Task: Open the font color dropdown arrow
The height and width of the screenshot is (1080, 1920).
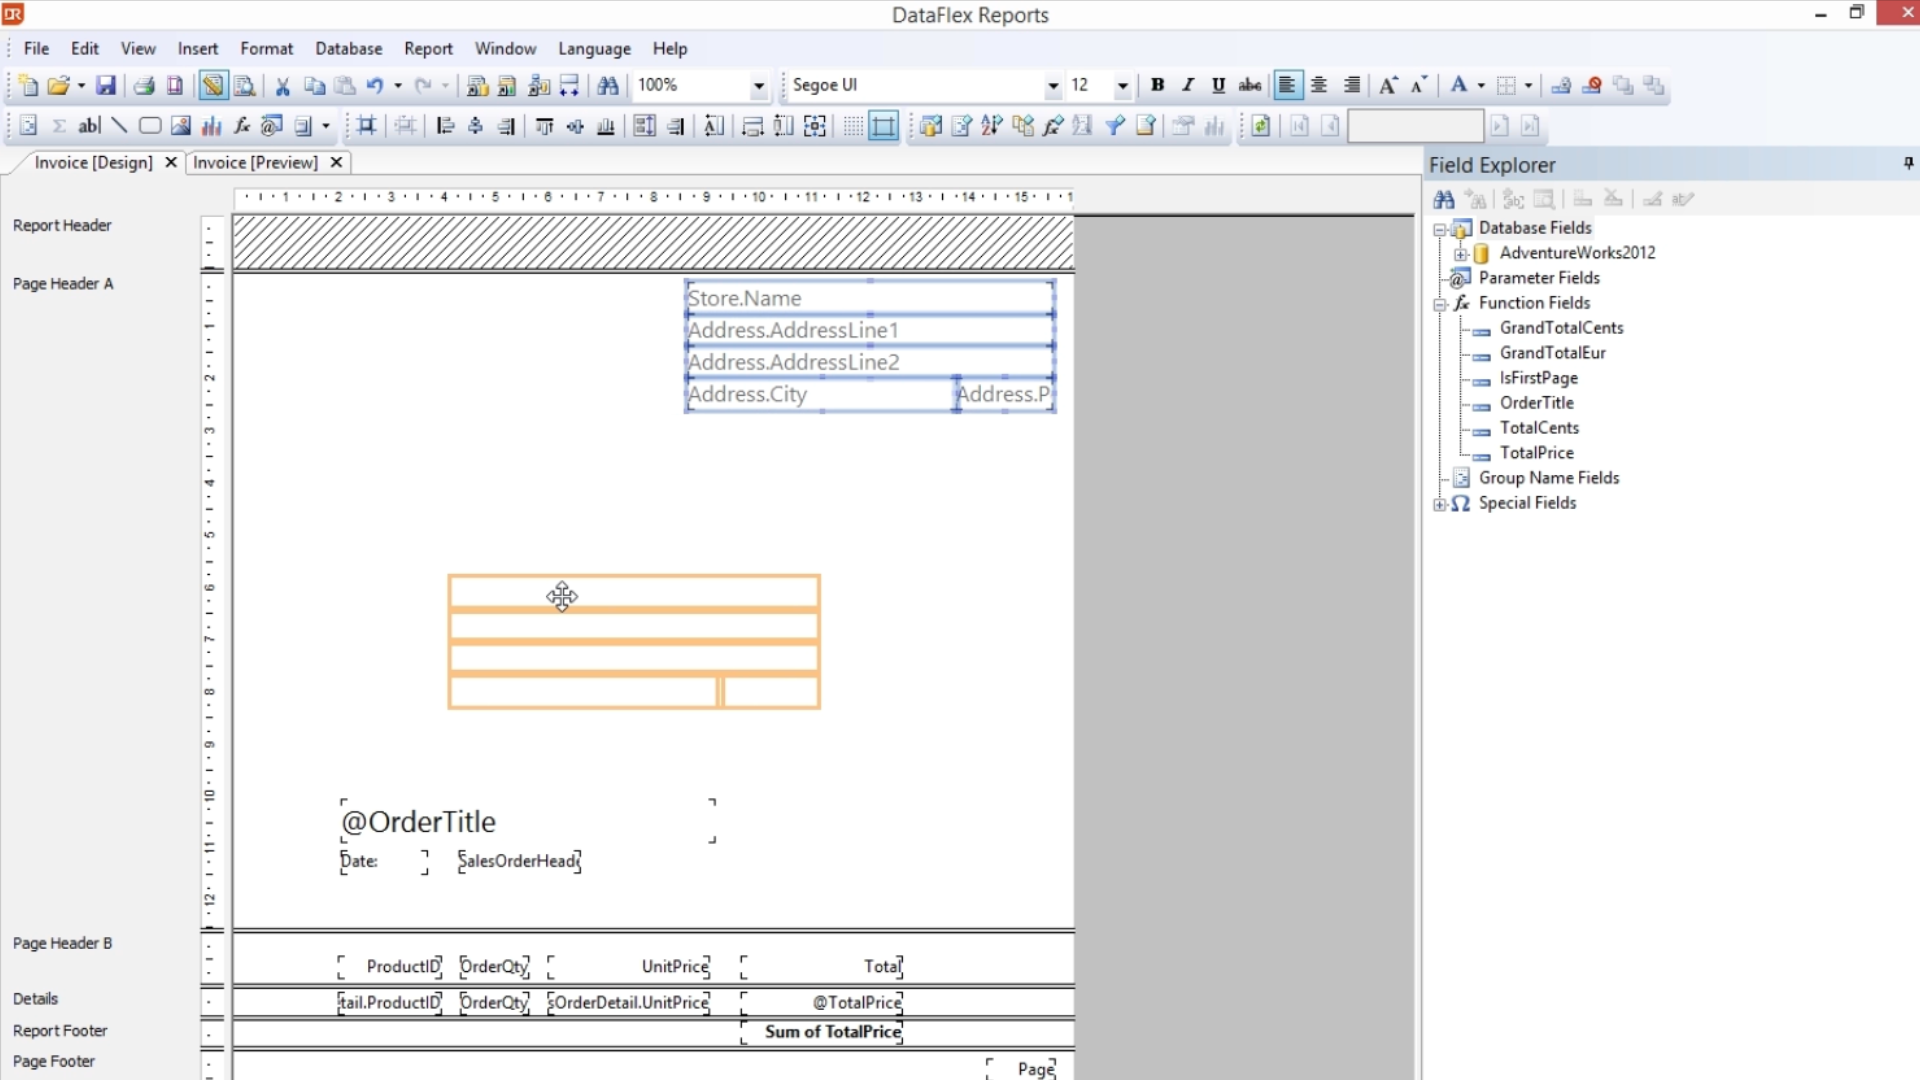Action: [x=1481, y=86]
